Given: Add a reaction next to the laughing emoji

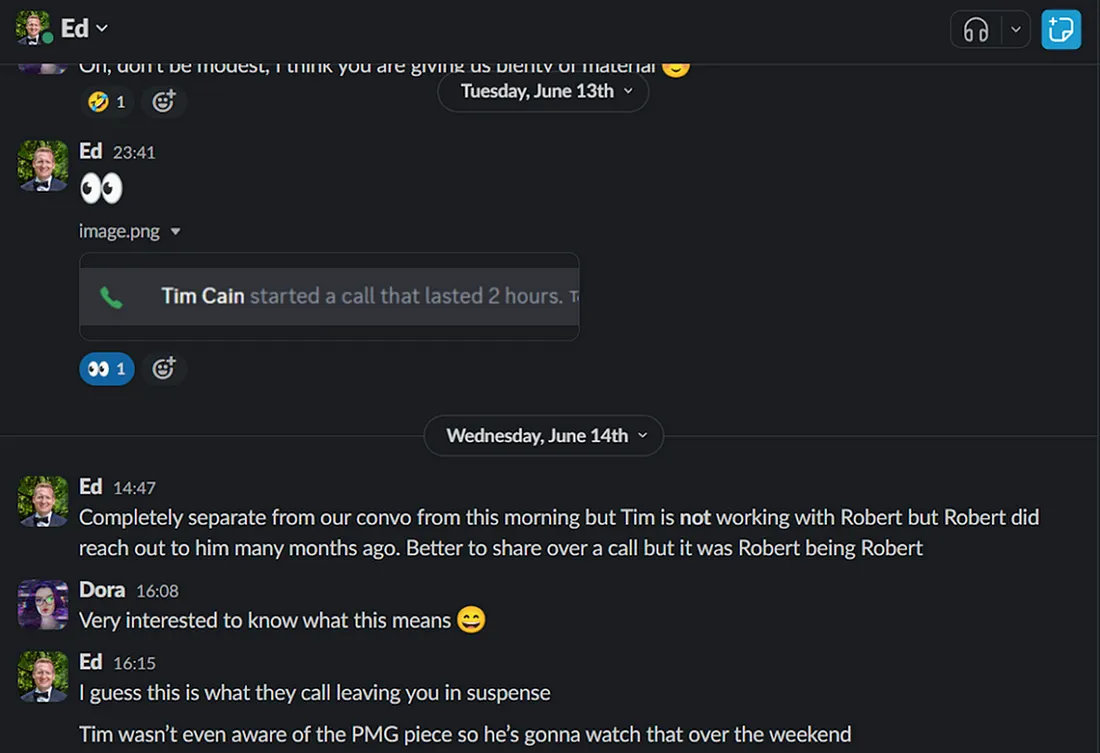Looking at the screenshot, I should pyautogui.click(x=163, y=101).
